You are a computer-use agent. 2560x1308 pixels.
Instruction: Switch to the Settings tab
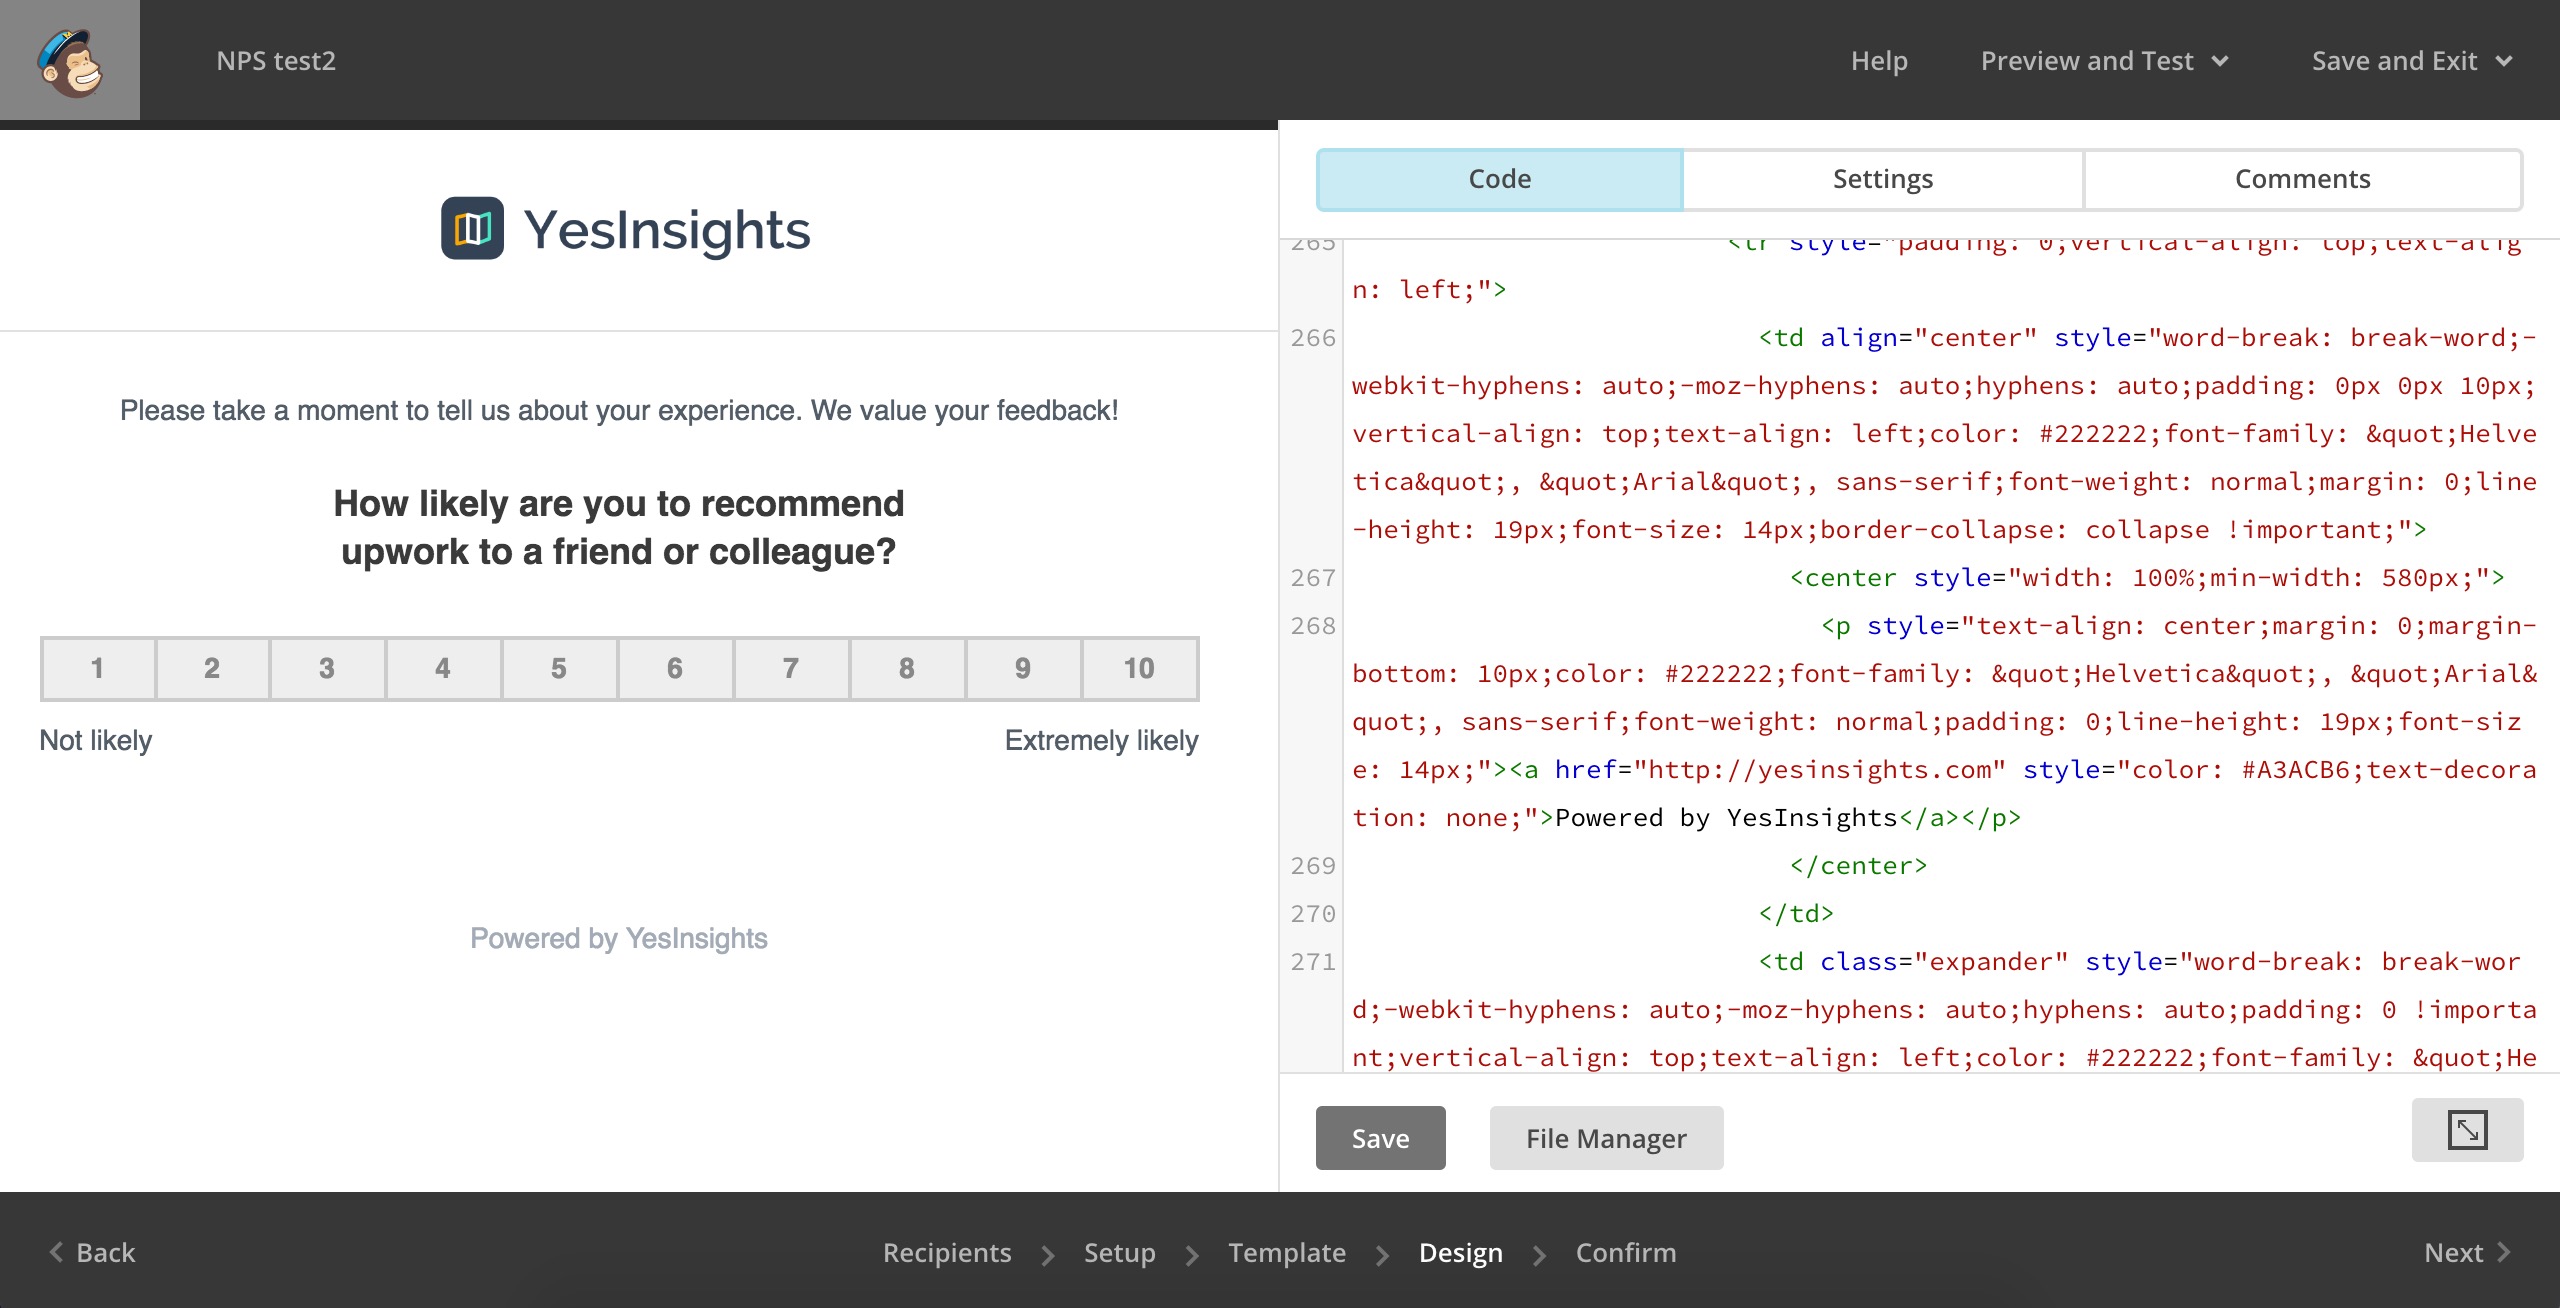(x=1883, y=179)
